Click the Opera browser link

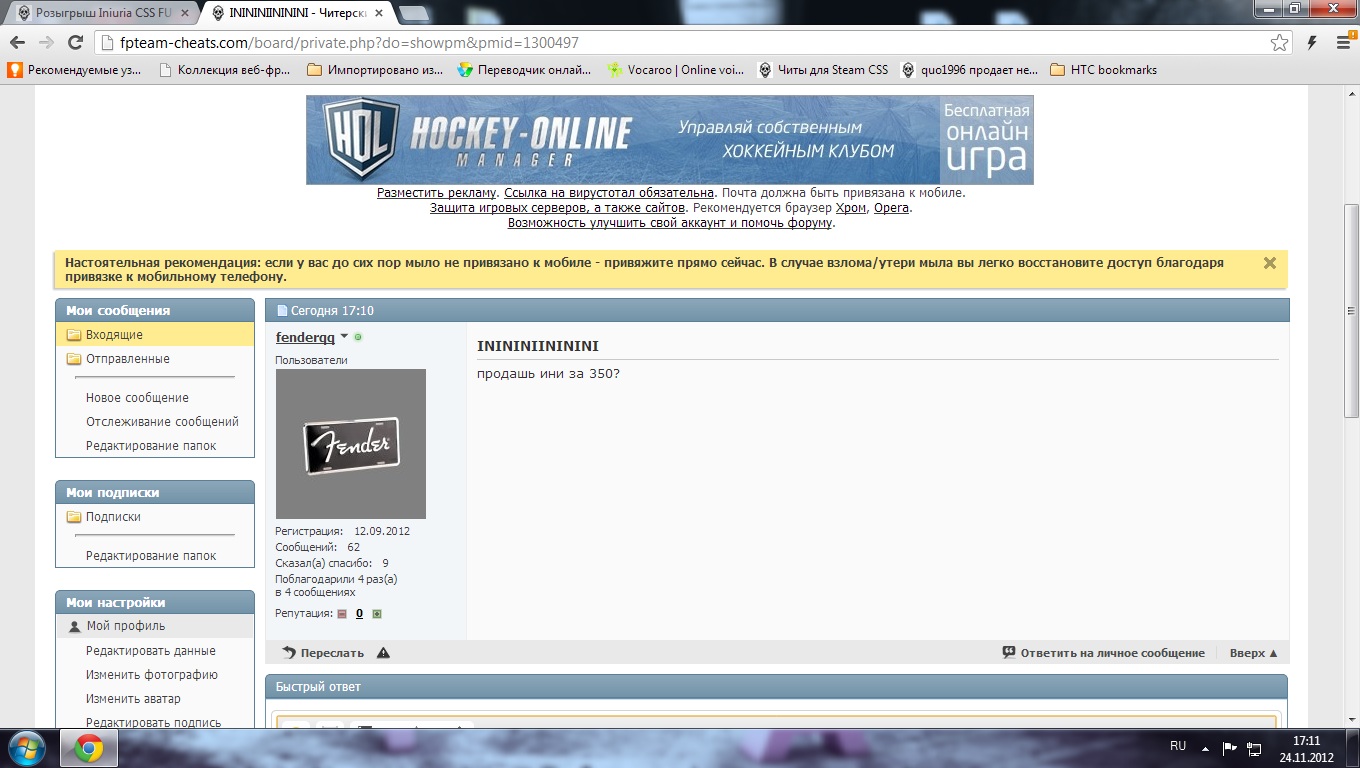(x=891, y=208)
